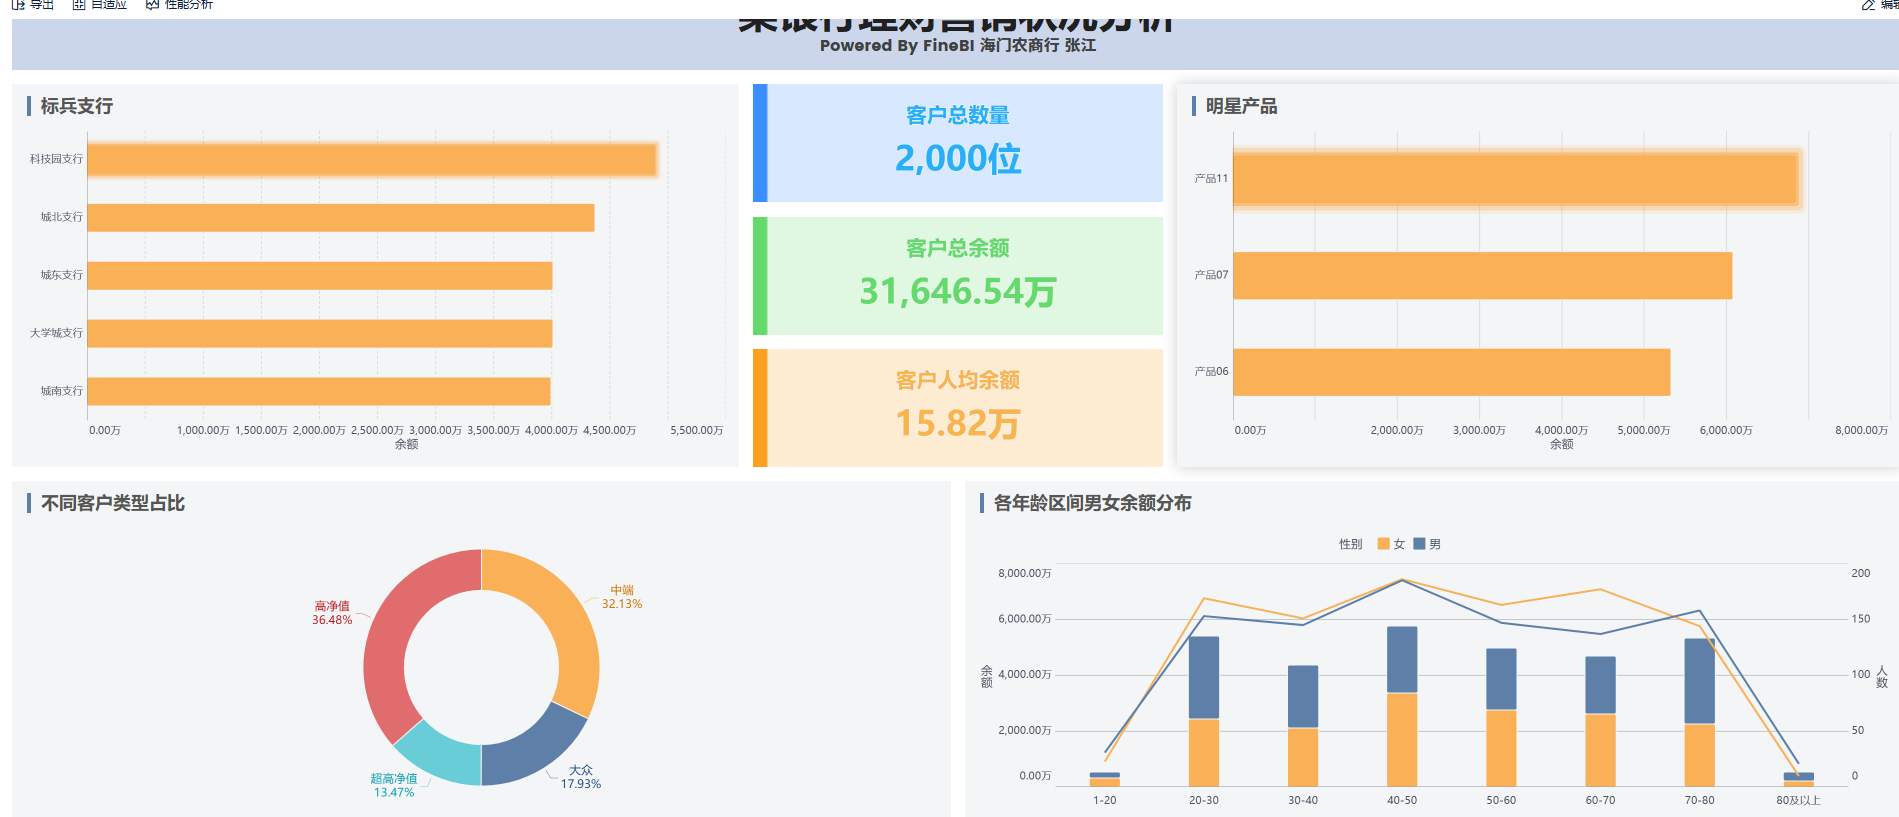Click the 客户总余额 KPI card

958,276
